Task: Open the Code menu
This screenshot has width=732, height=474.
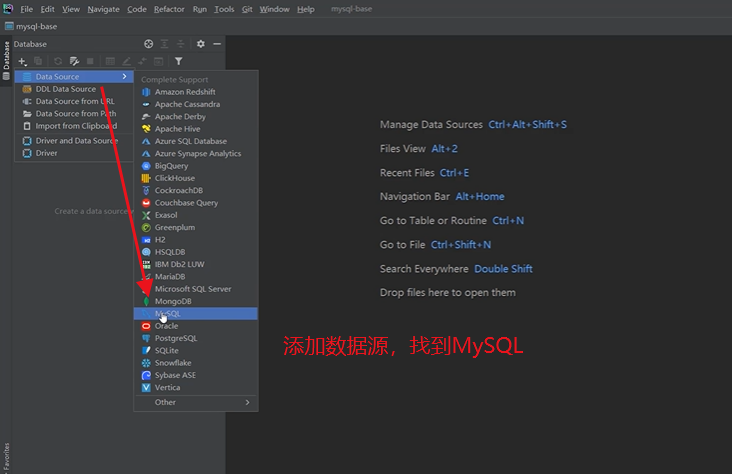Action: (137, 9)
